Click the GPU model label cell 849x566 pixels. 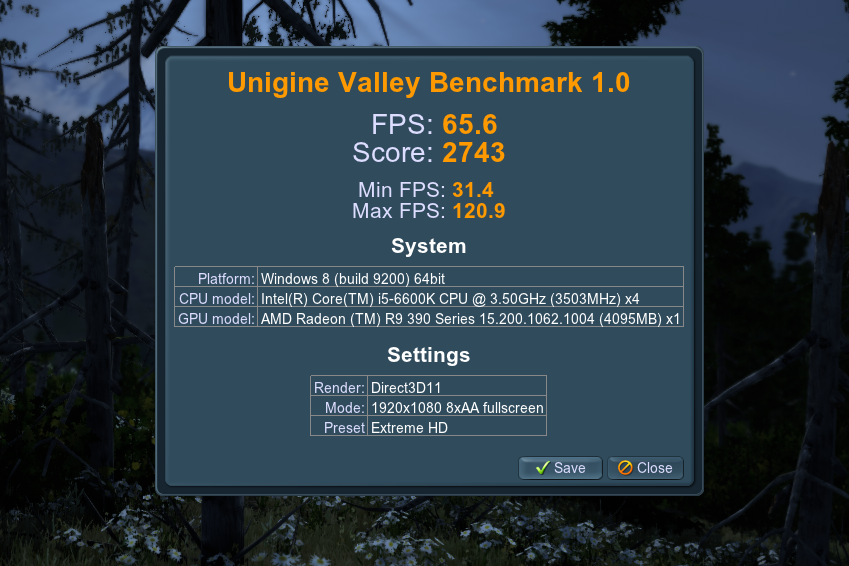[216, 317]
